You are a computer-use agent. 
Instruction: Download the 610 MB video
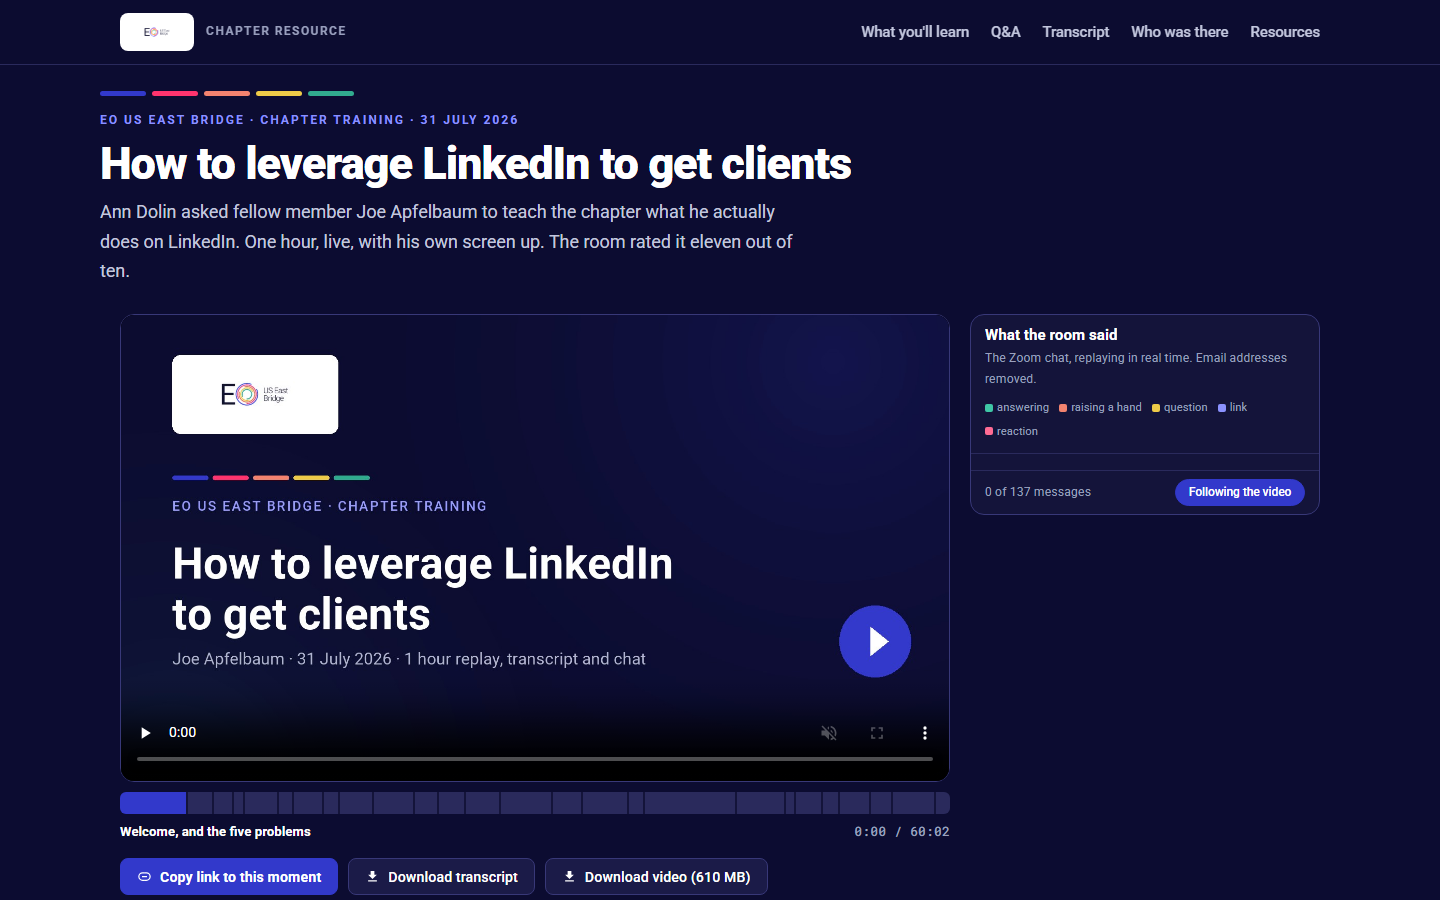coord(656,877)
